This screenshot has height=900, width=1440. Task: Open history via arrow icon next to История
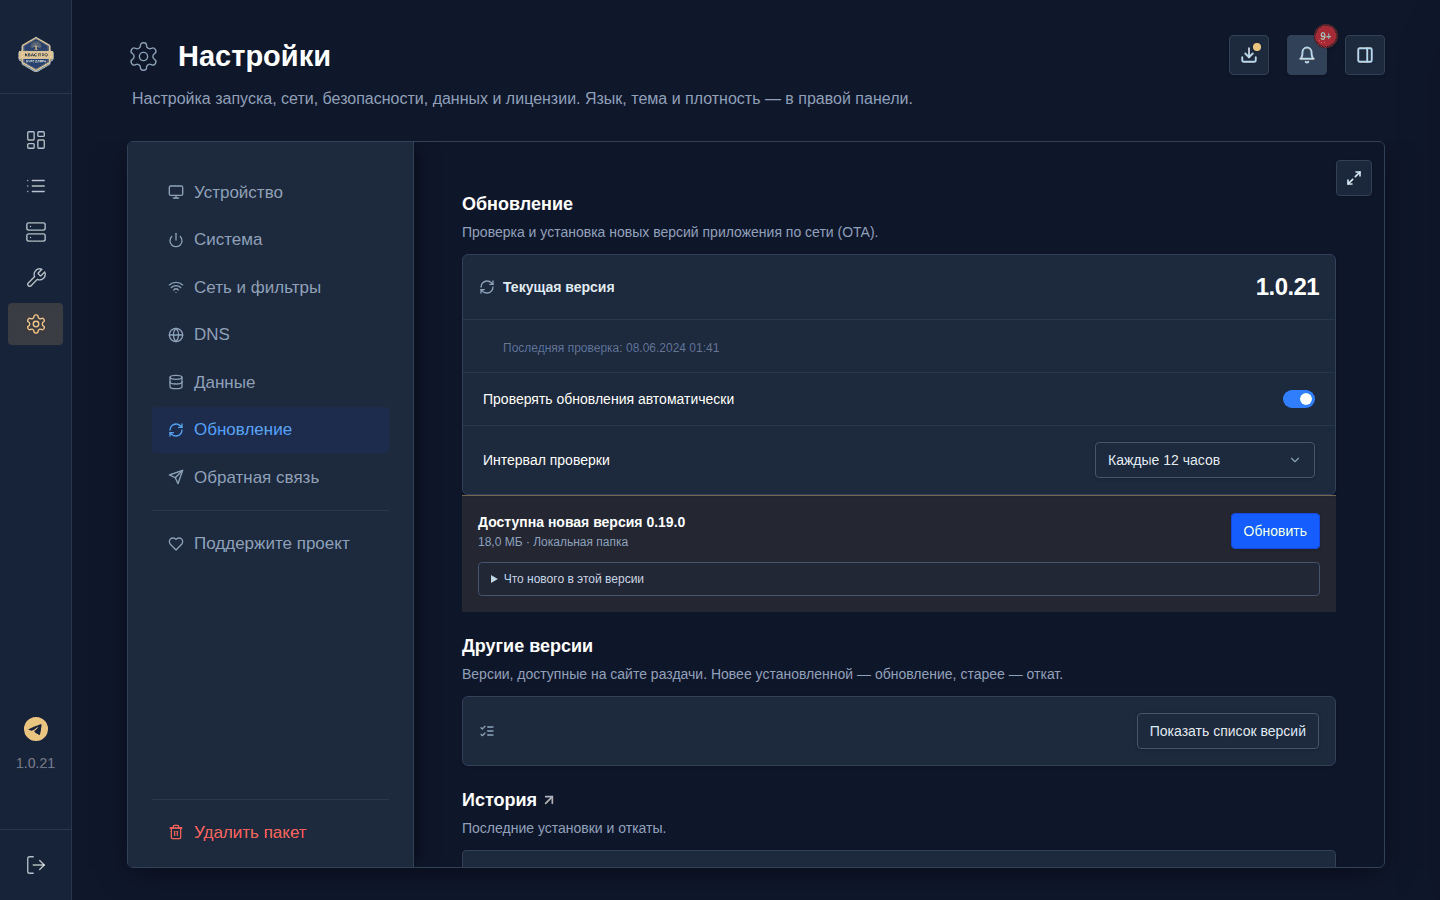(549, 800)
